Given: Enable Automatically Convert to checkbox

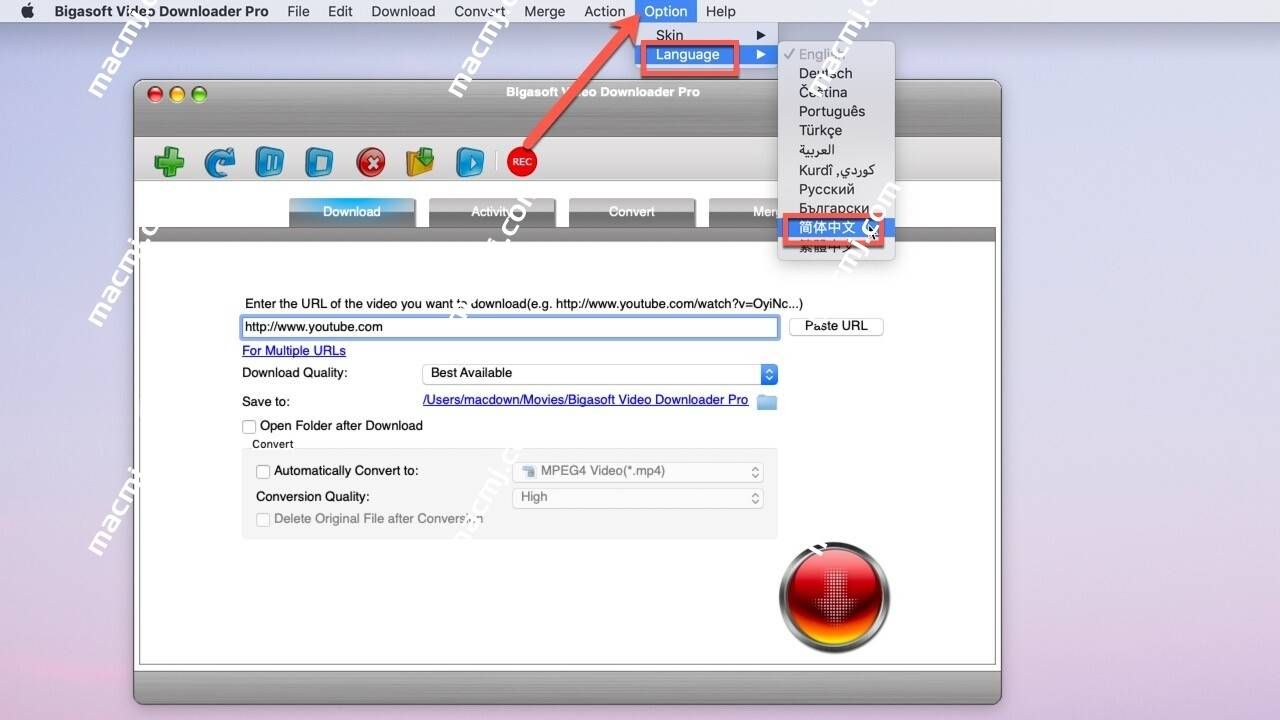Looking at the screenshot, I should point(263,472).
